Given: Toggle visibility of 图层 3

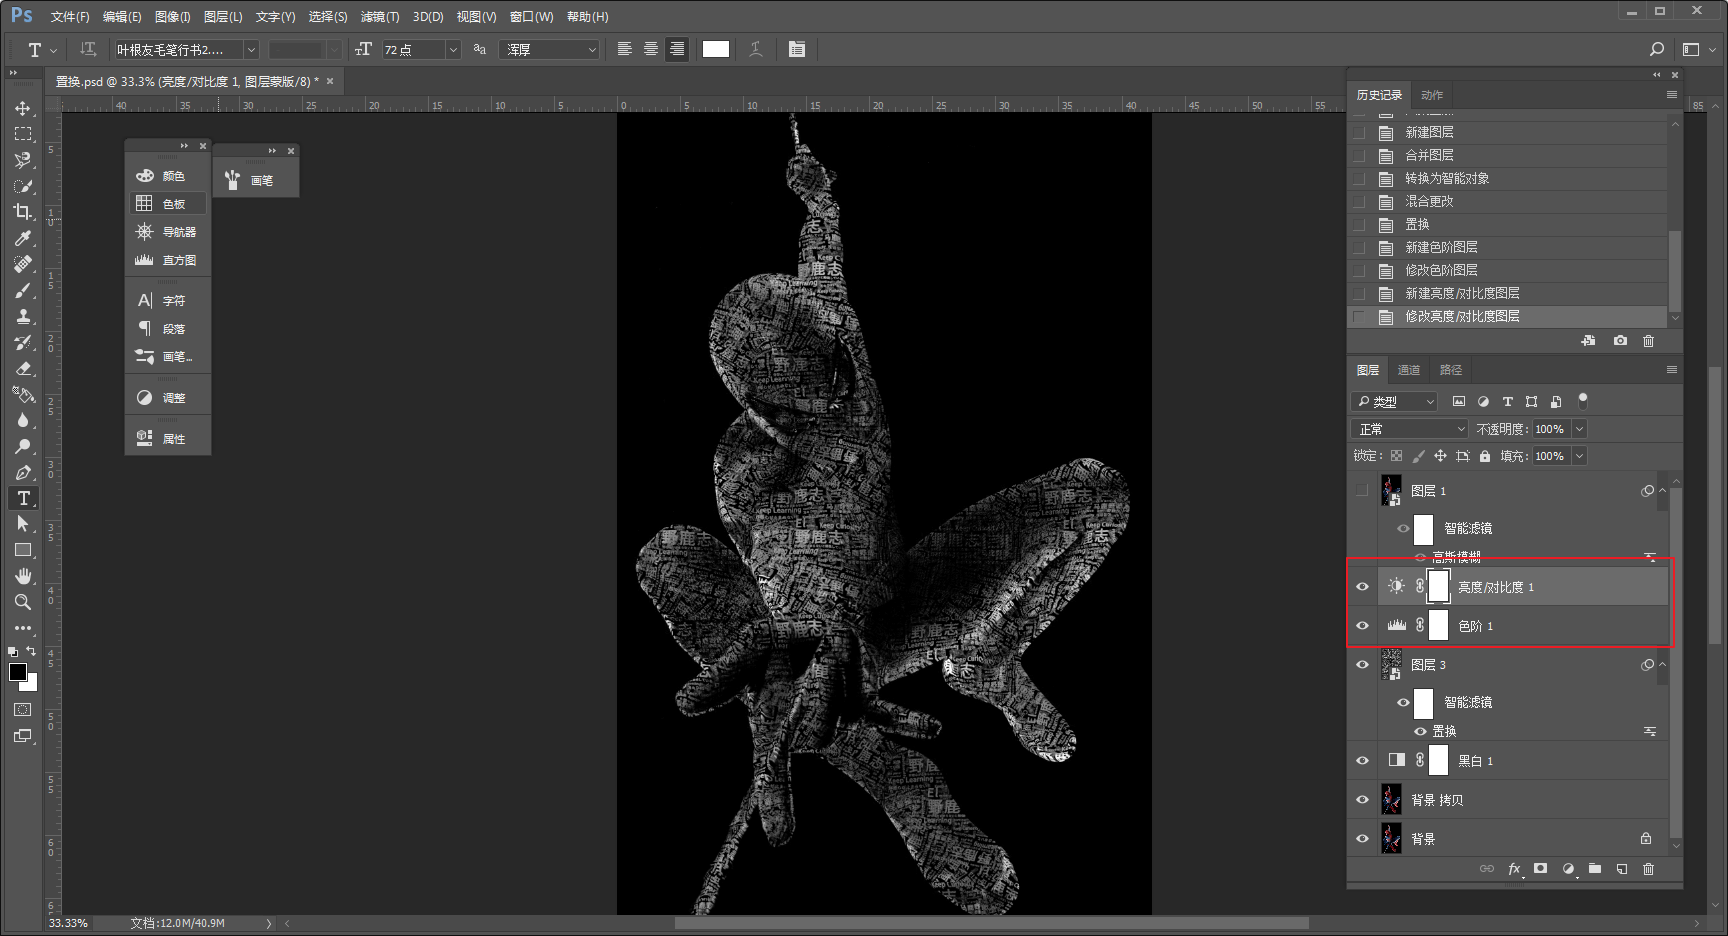Looking at the screenshot, I should [1362, 665].
